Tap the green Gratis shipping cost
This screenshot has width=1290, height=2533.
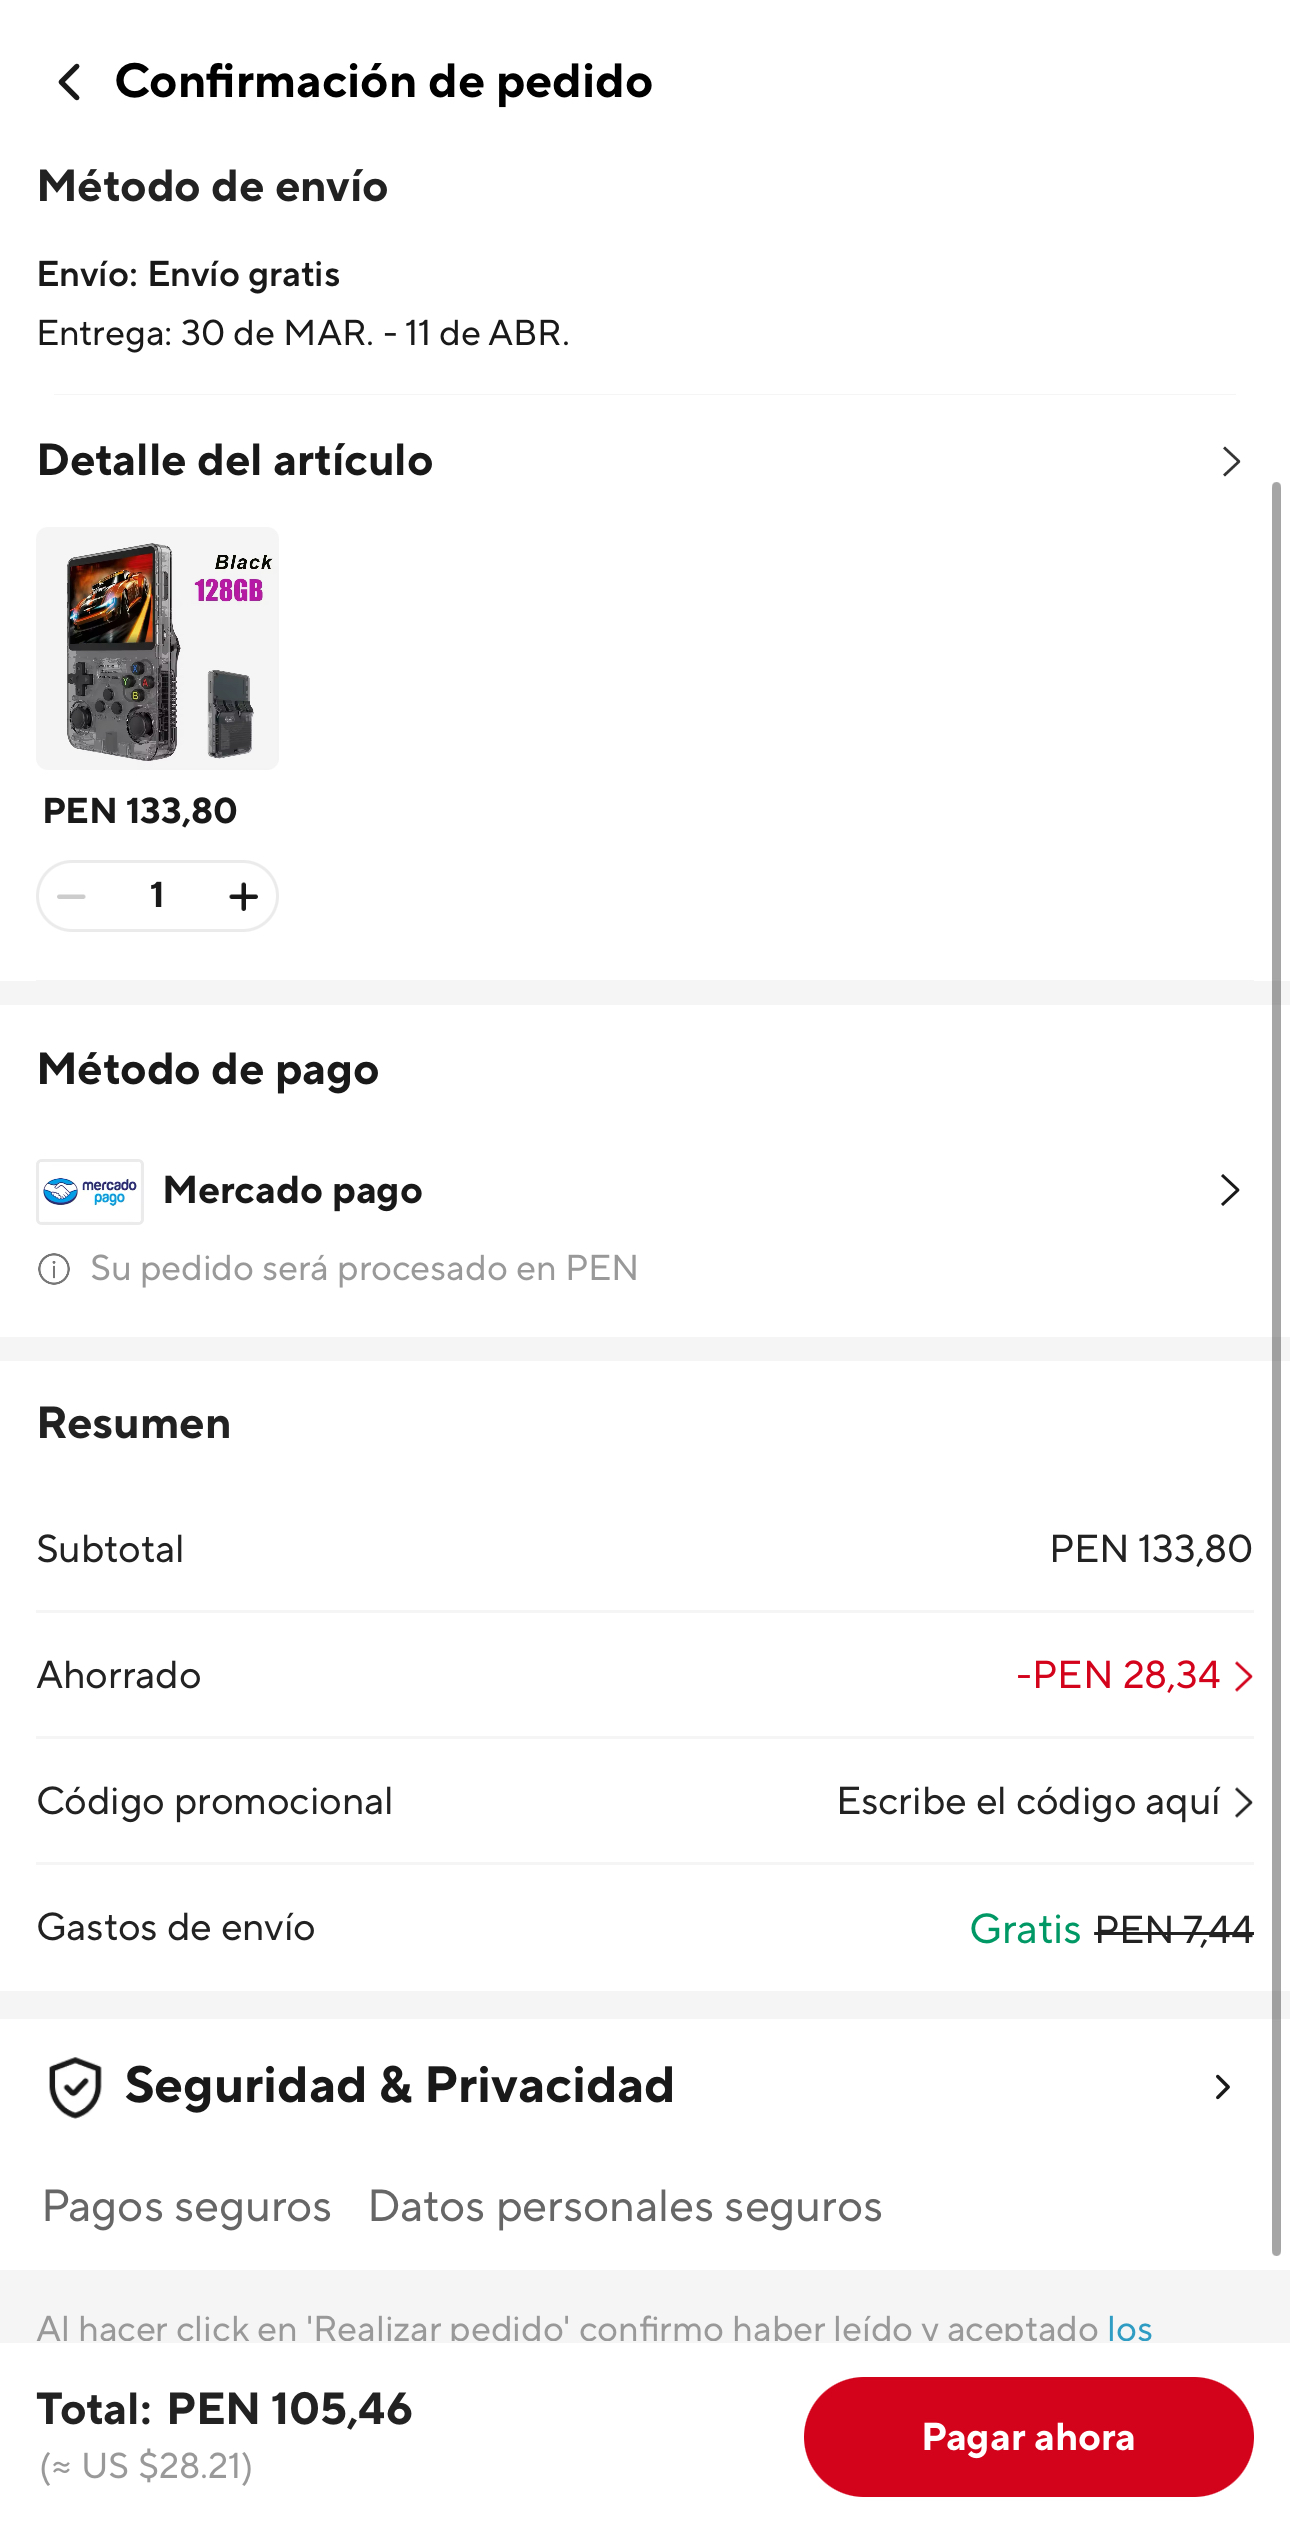pos(1025,1929)
